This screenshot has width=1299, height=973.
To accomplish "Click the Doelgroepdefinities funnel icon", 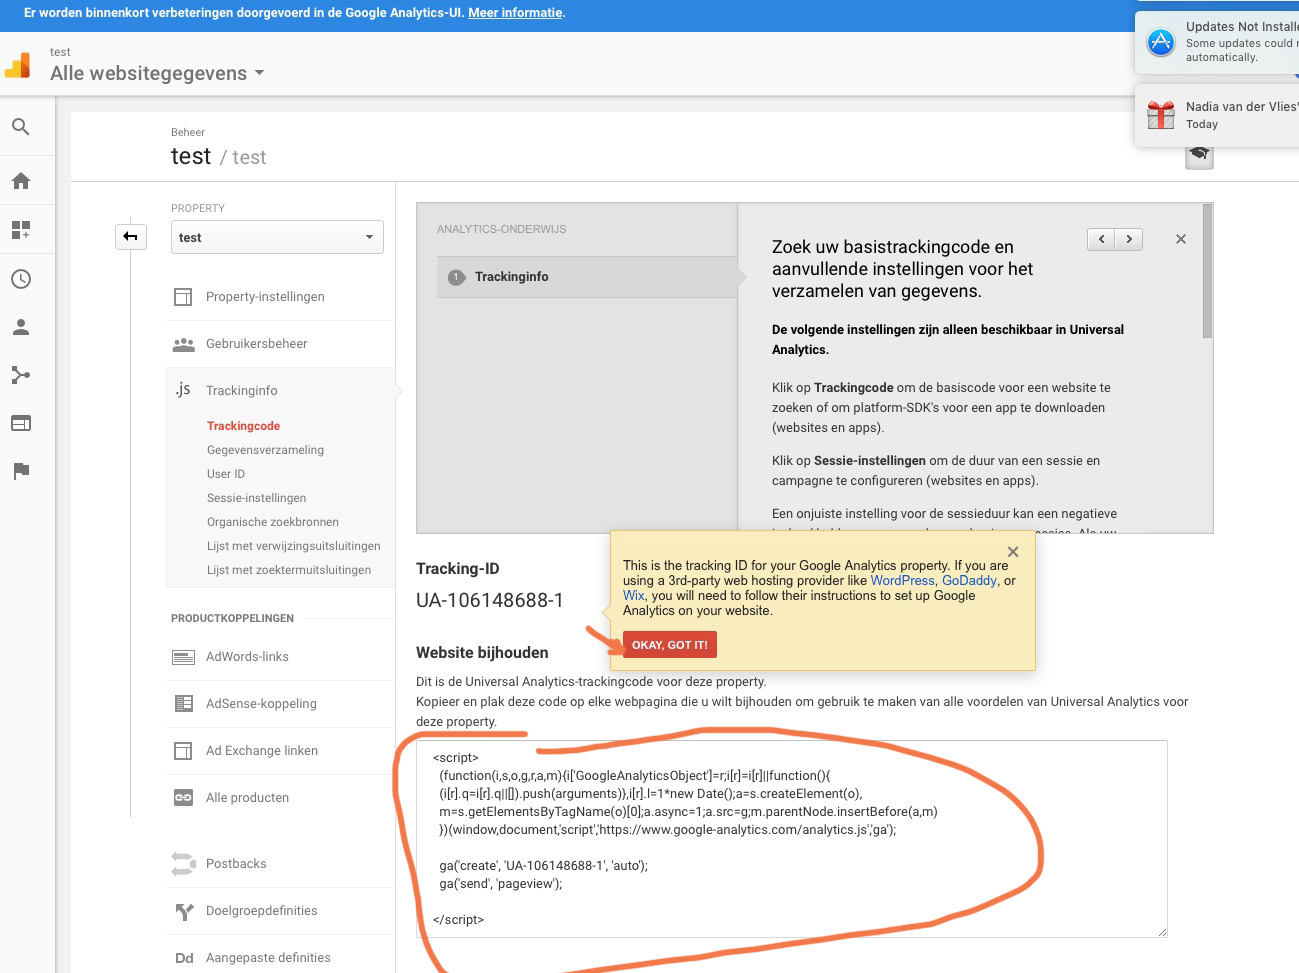I will (x=184, y=911).
